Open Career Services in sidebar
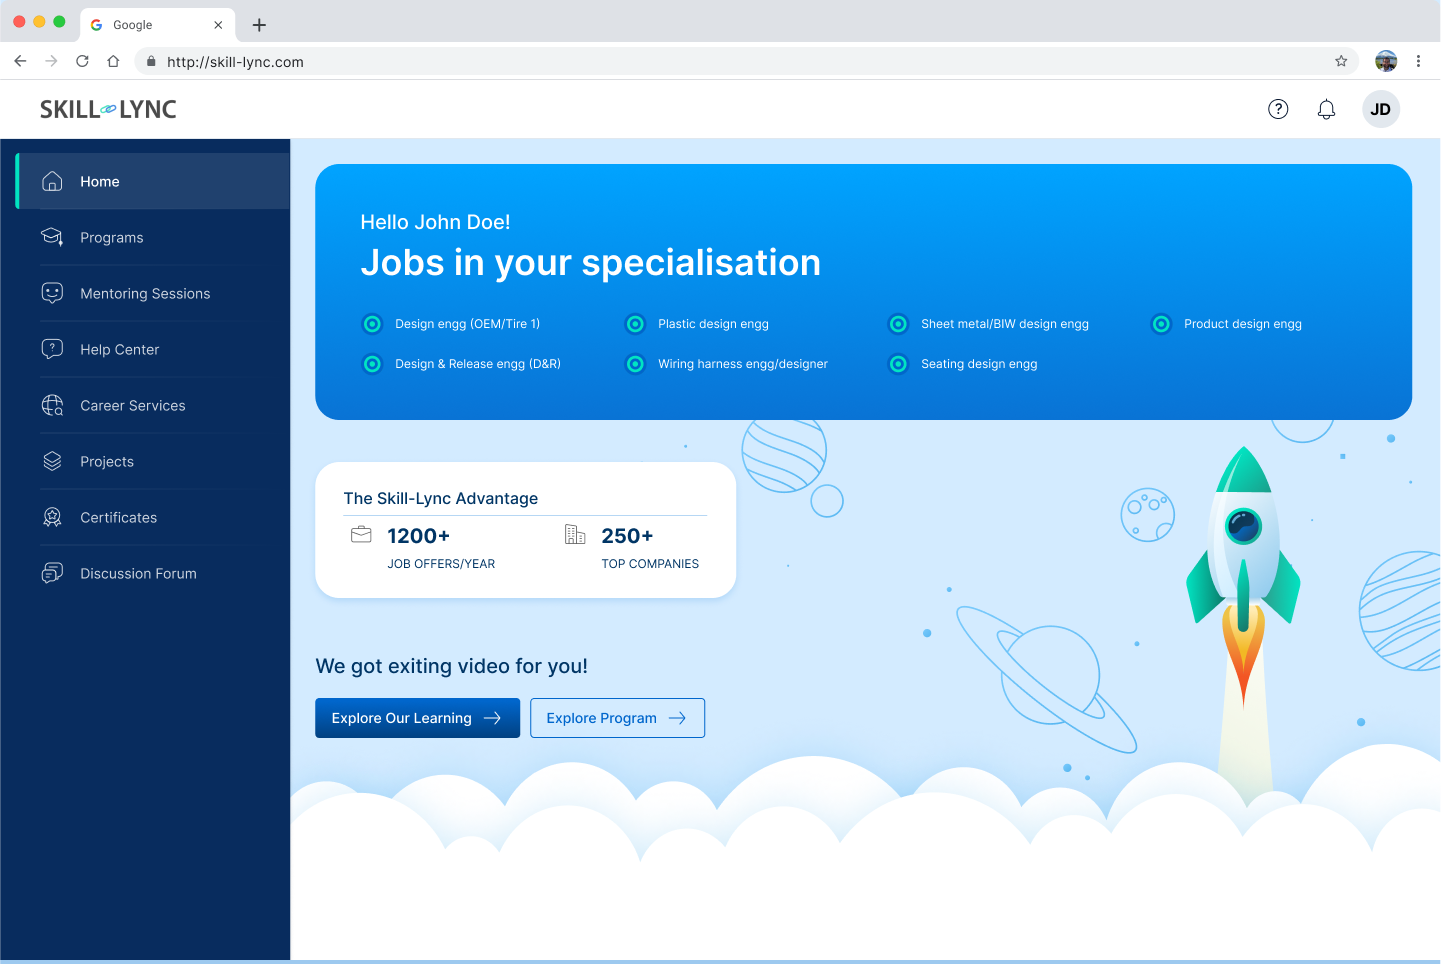 pos(153,405)
